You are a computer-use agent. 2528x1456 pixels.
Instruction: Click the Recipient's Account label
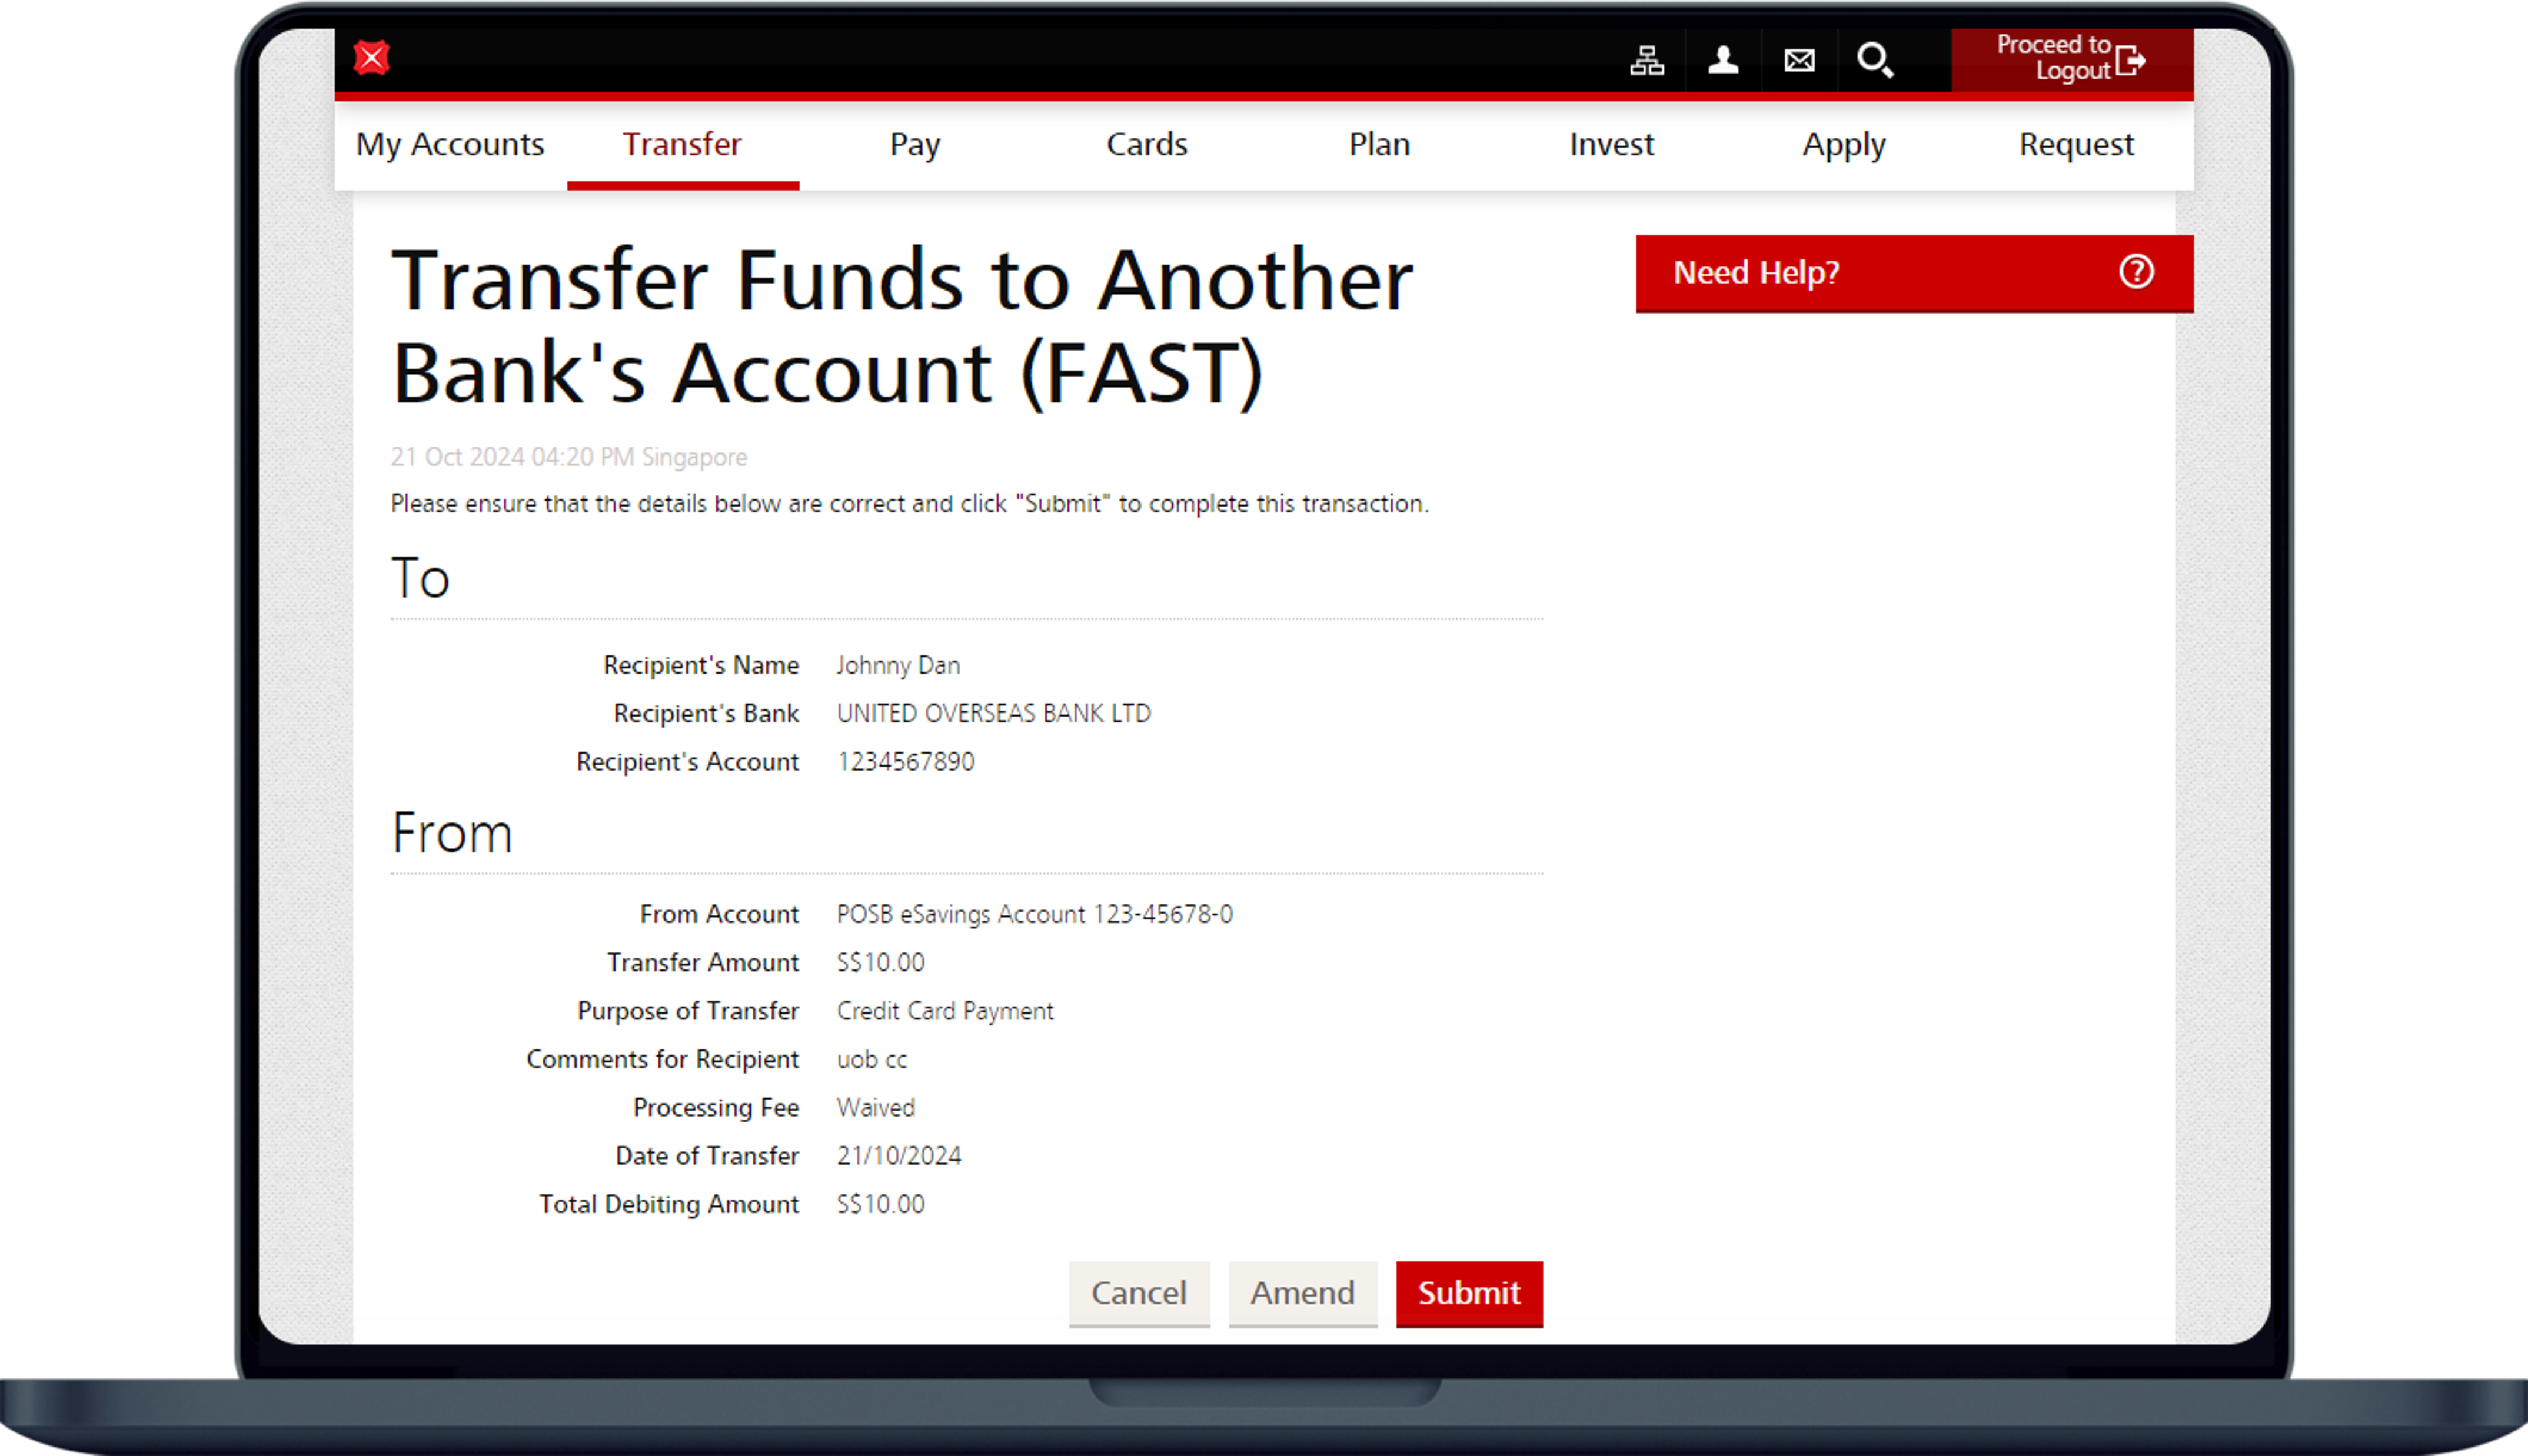tap(687, 762)
